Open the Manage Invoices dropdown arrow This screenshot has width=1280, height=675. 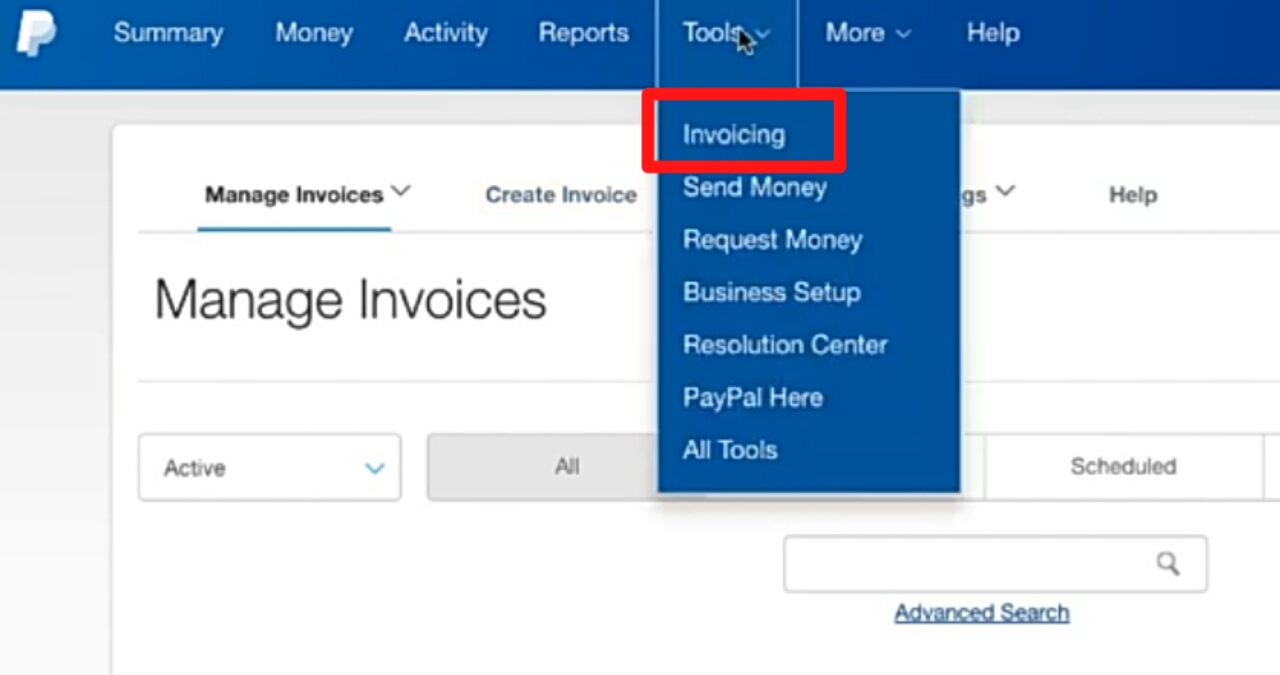pos(402,192)
